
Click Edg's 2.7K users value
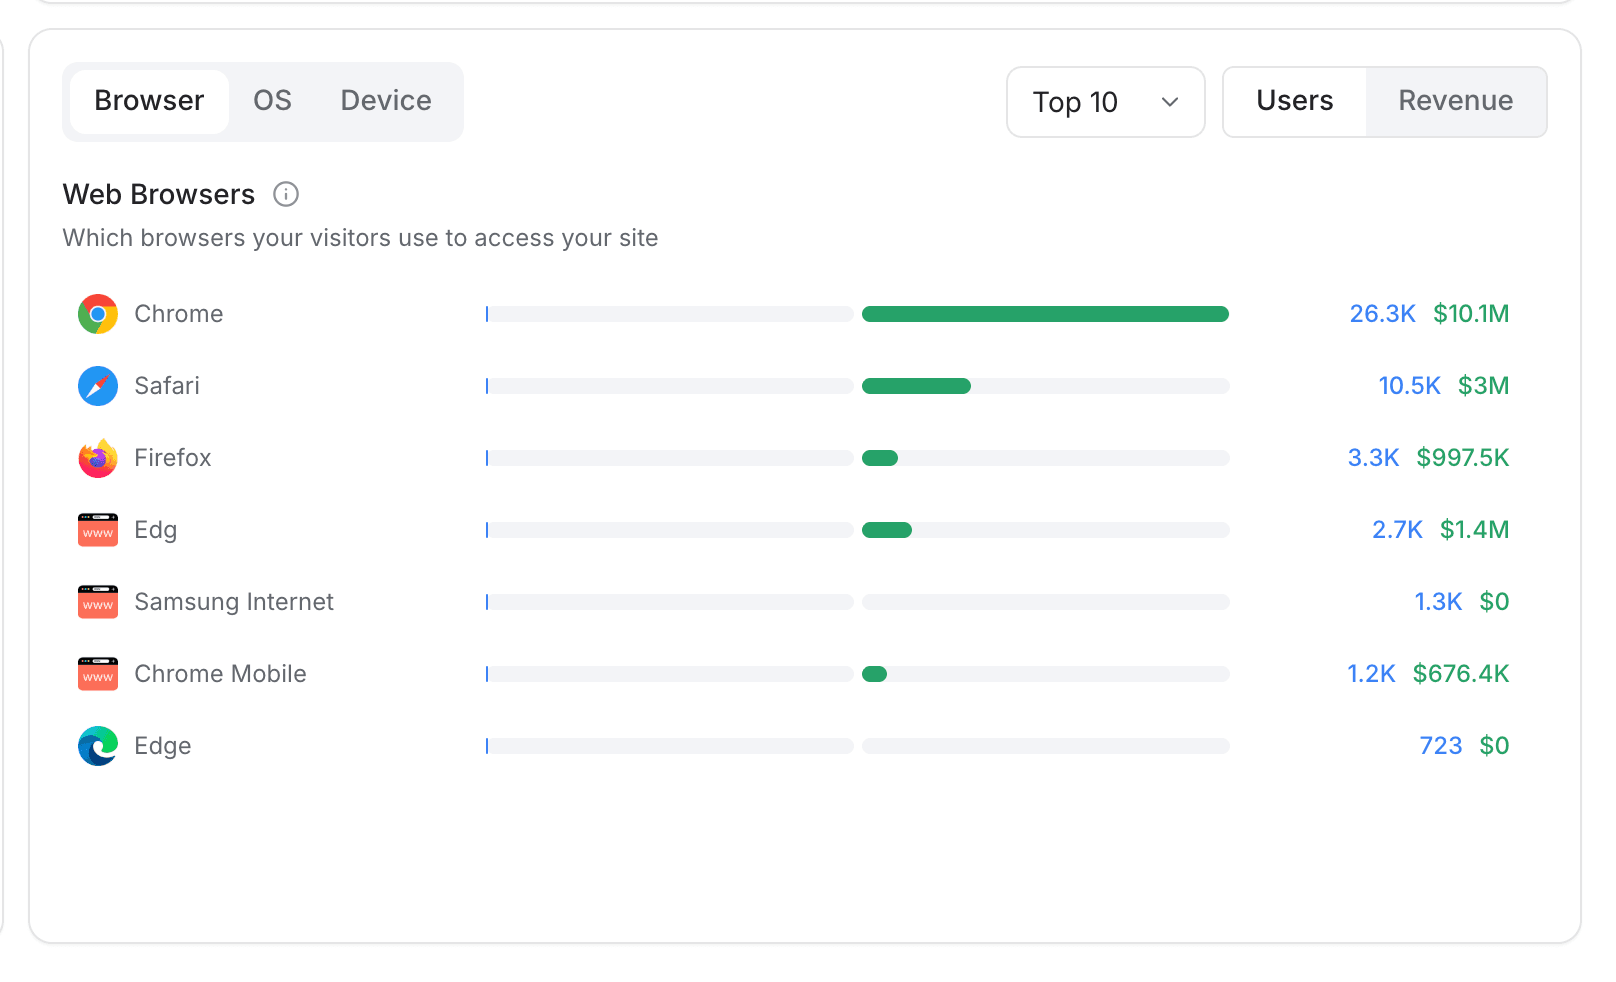tap(1397, 530)
